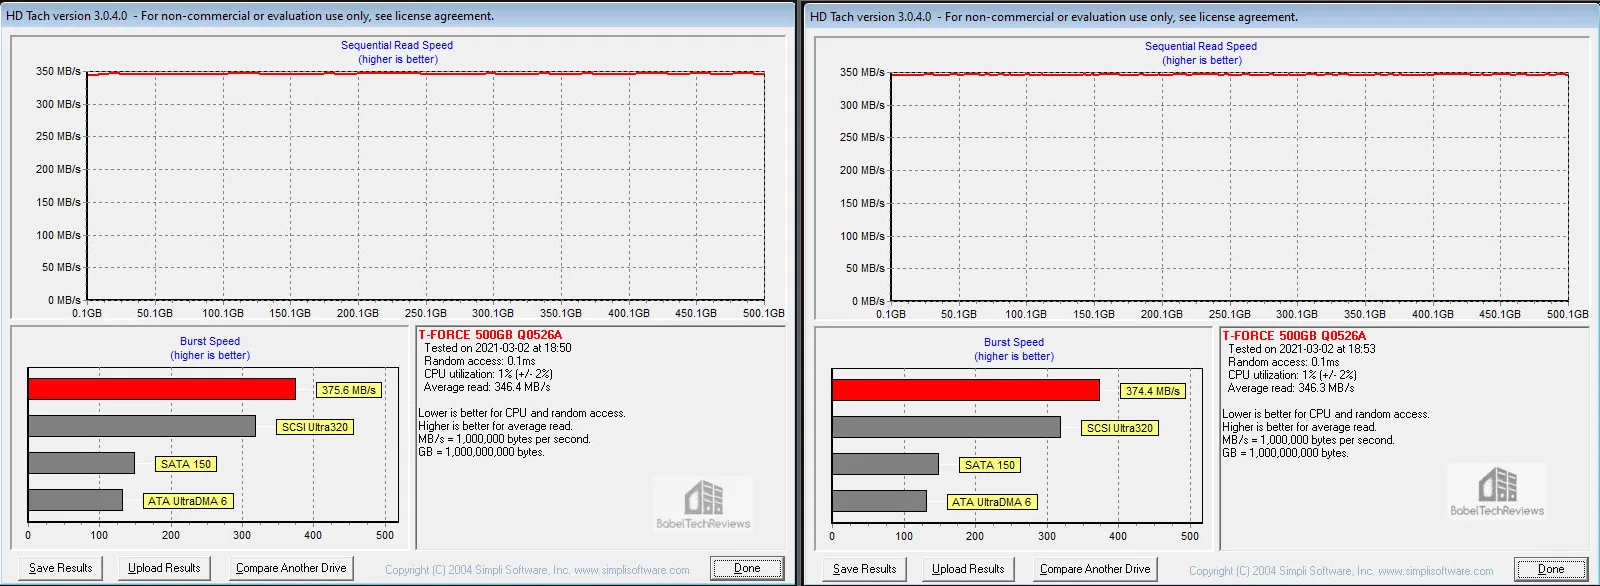Click the gray SATA 150 bar in the right window
The width and height of the screenshot is (1600, 586).
click(x=886, y=464)
